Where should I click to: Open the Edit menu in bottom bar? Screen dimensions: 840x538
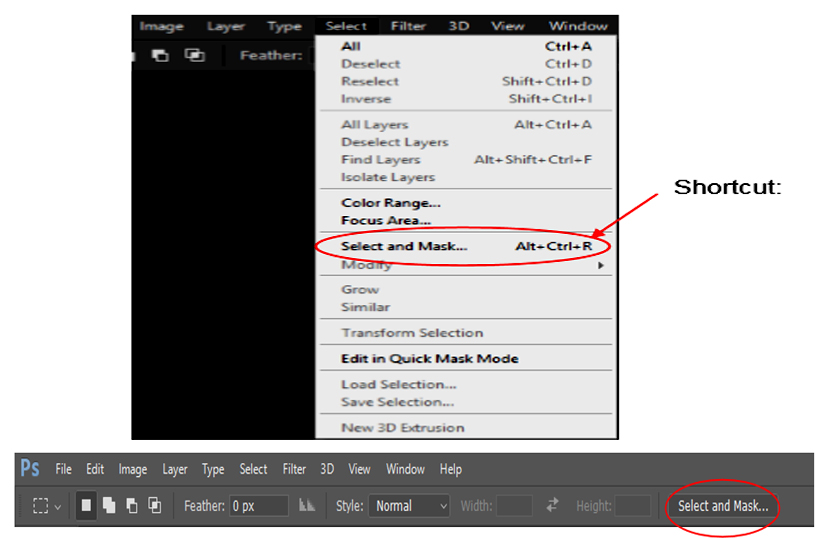(x=95, y=469)
